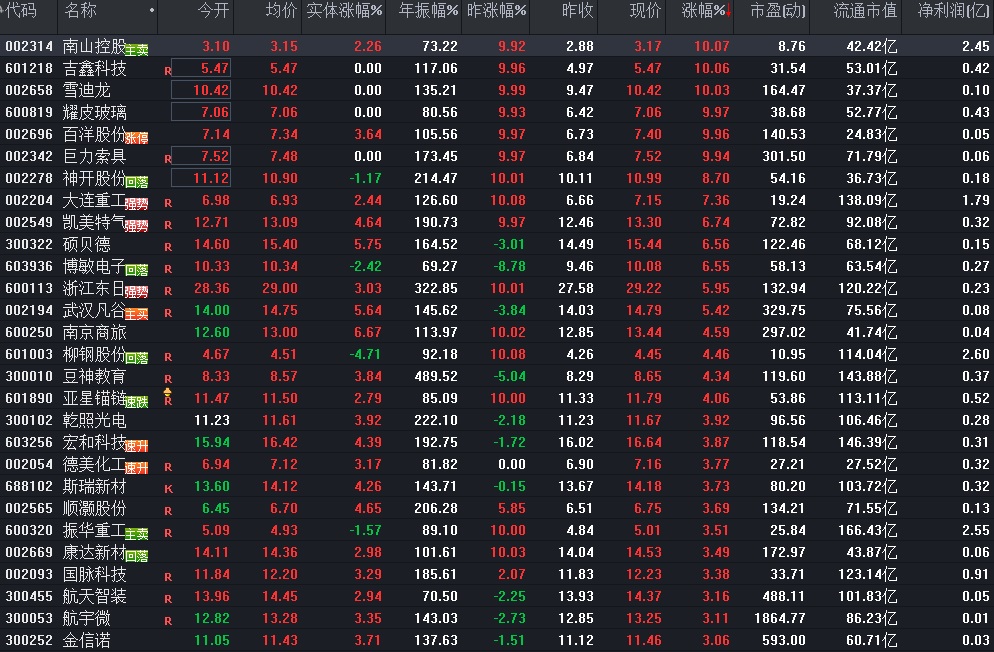Screen dimensions: 994x652
Task: Sort by the 净利润(亿) column header
Action: click(x=953, y=11)
